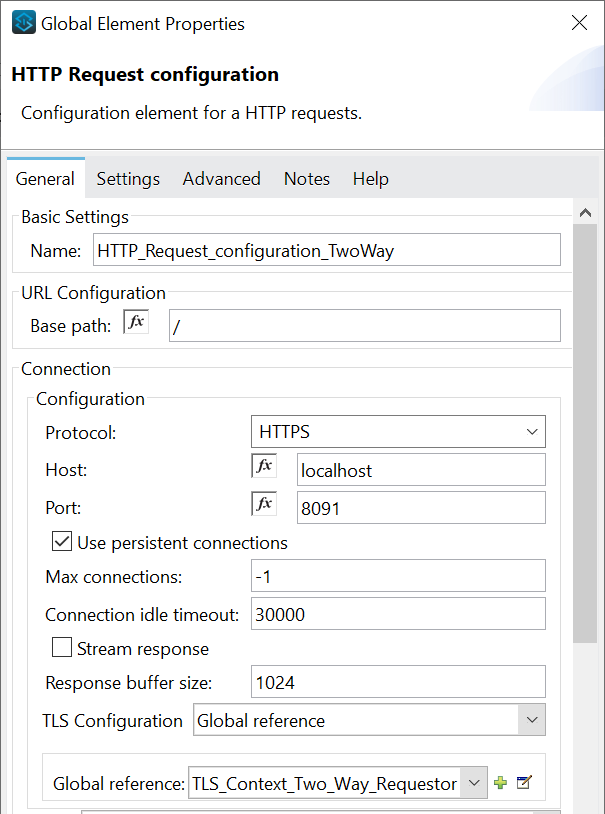Select the Help tab
The width and height of the screenshot is (605, 814).
[370, 179]
